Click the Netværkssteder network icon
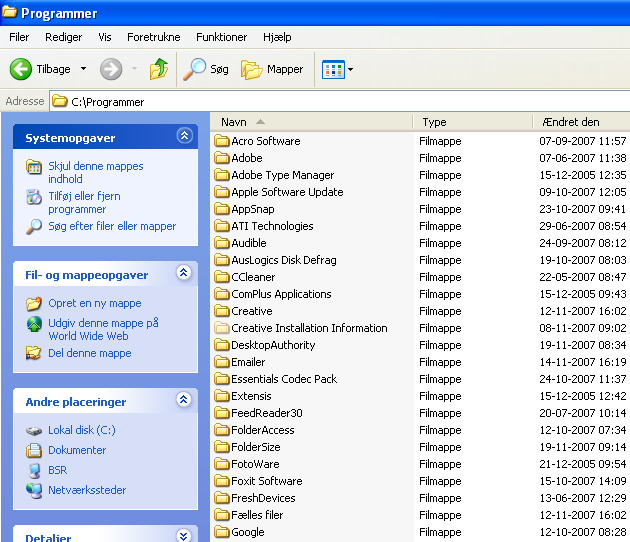The width and height of the screenshot is (630, 542). point(34,491)
